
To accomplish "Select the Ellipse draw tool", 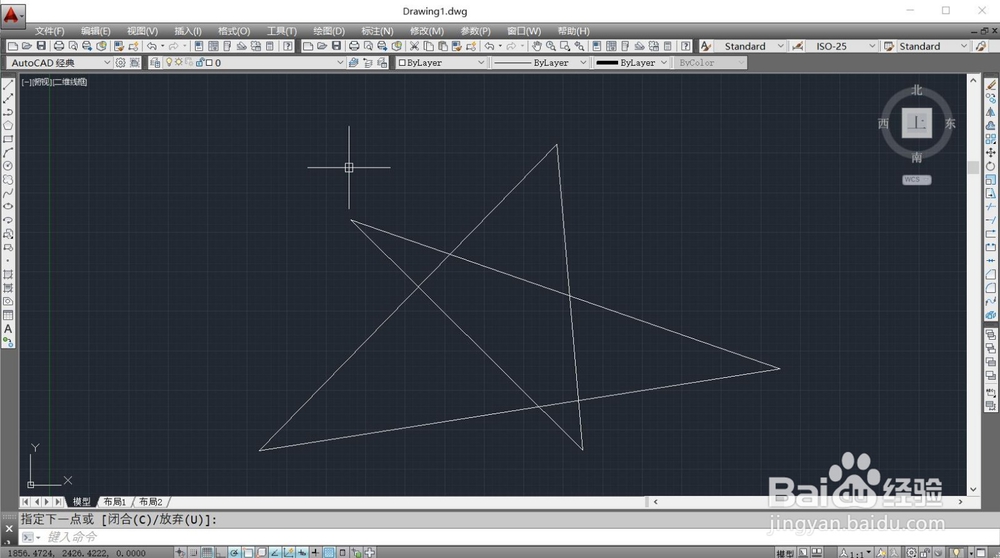I will tap(8, 207).
